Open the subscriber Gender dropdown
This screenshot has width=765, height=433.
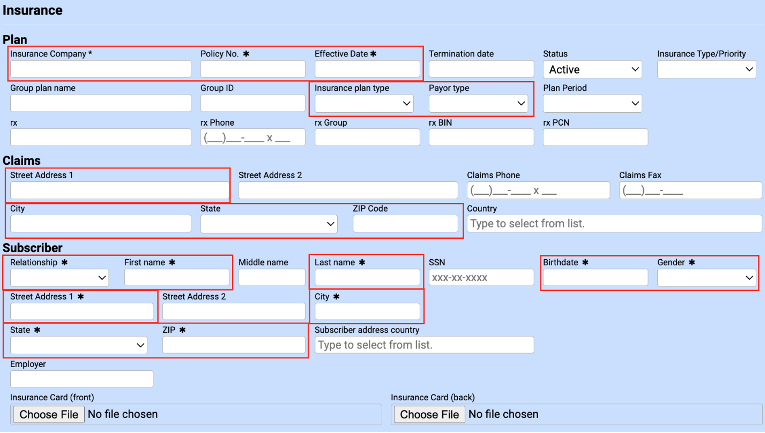coord(707,277)
